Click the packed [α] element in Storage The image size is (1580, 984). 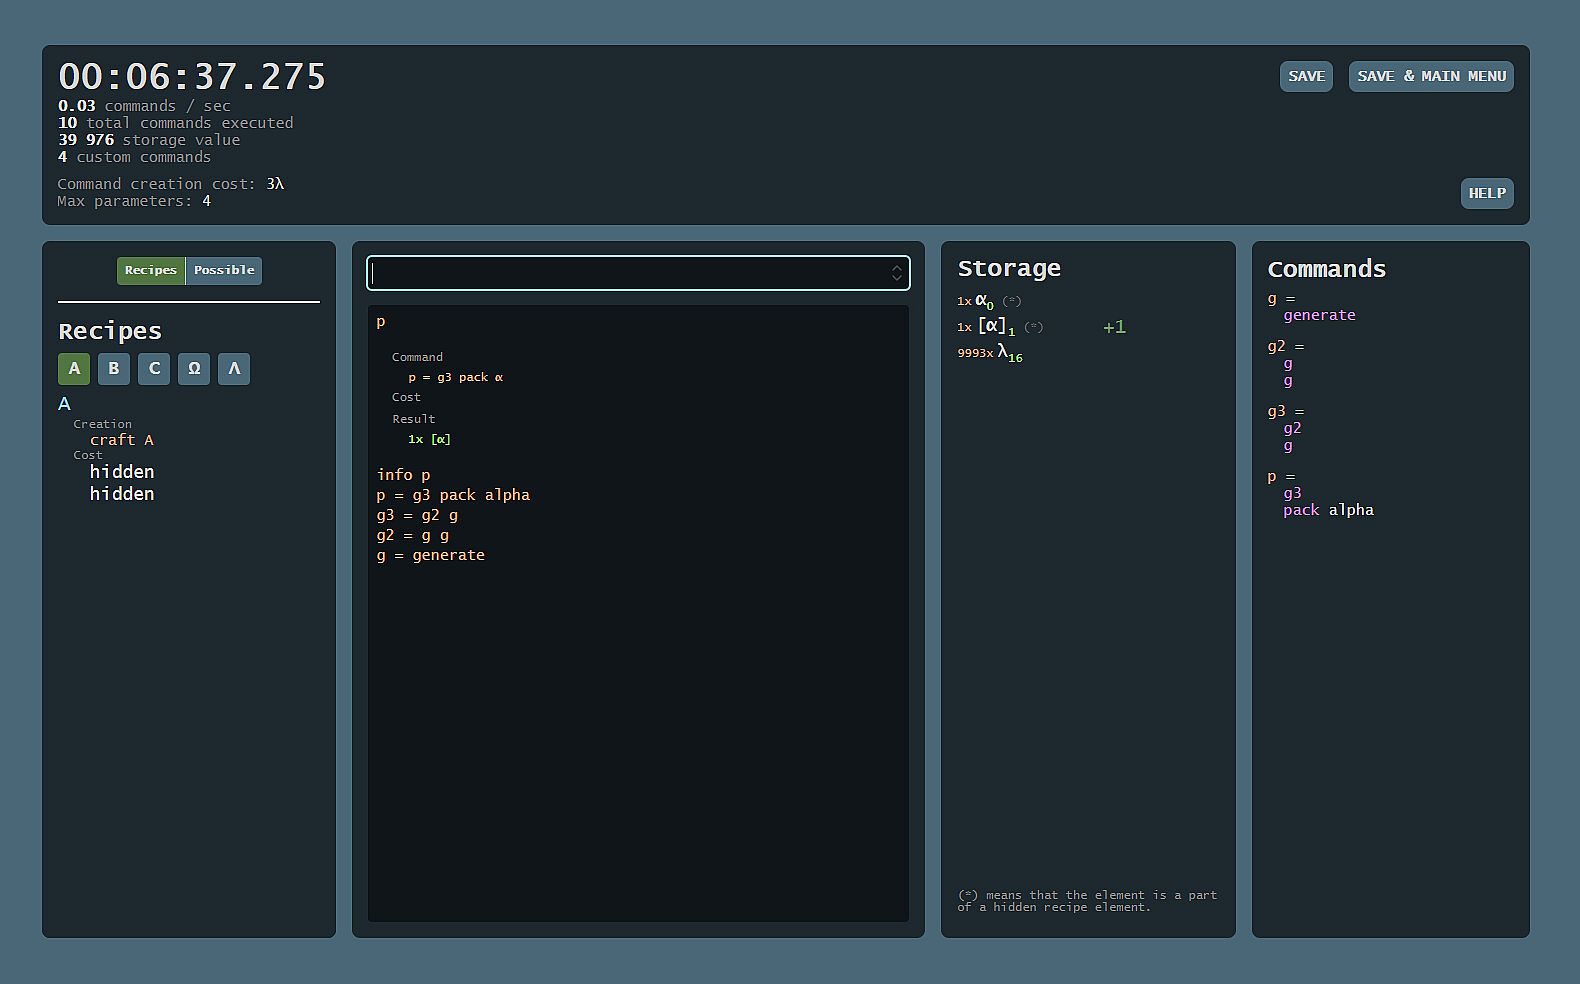click(x=995, y=327)
